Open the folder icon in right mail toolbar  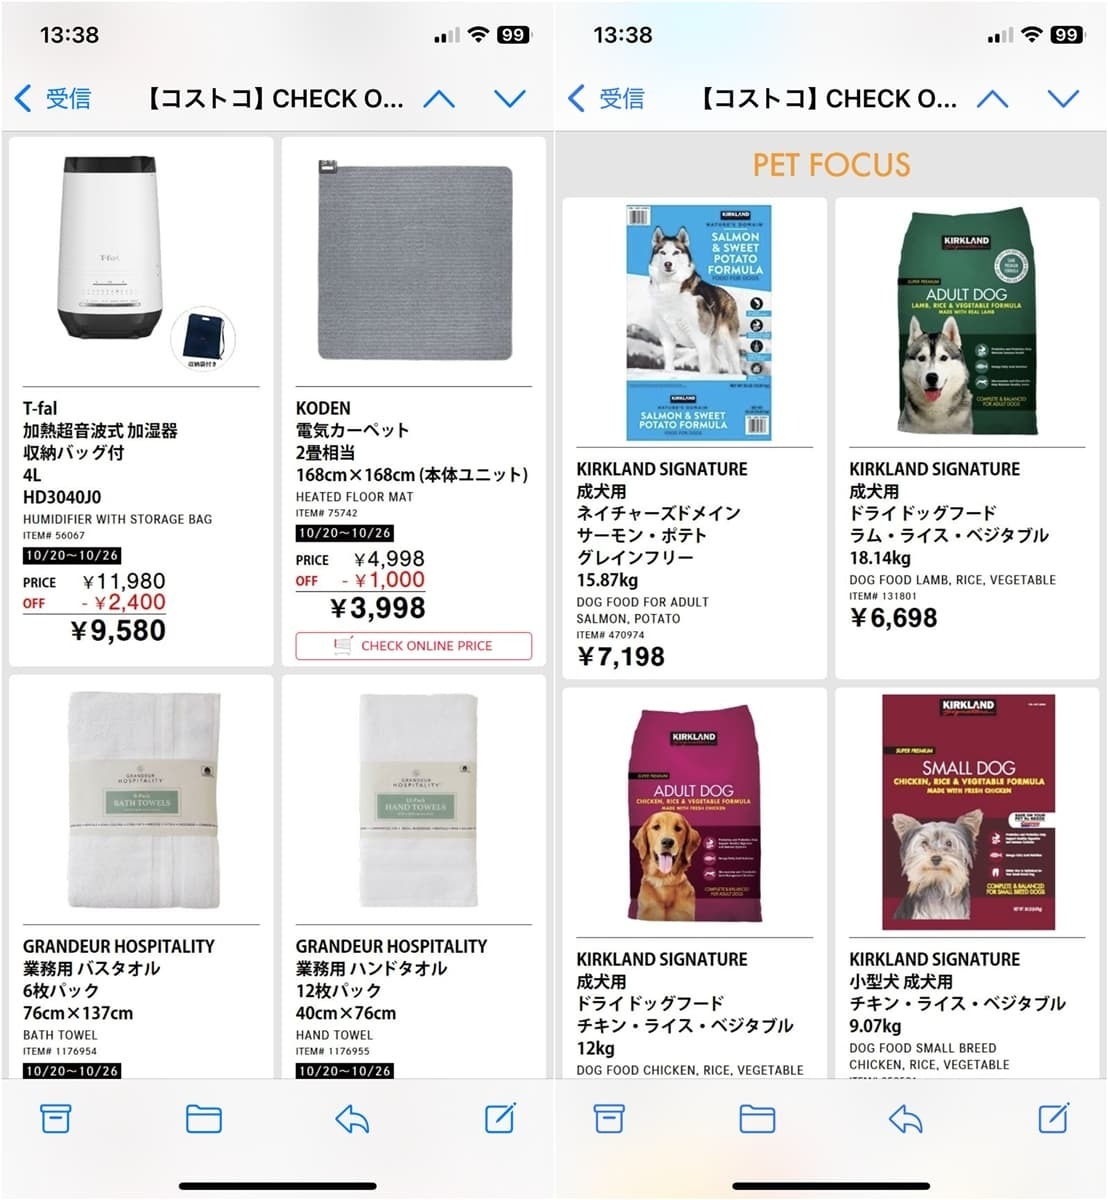click(757, 1118)
